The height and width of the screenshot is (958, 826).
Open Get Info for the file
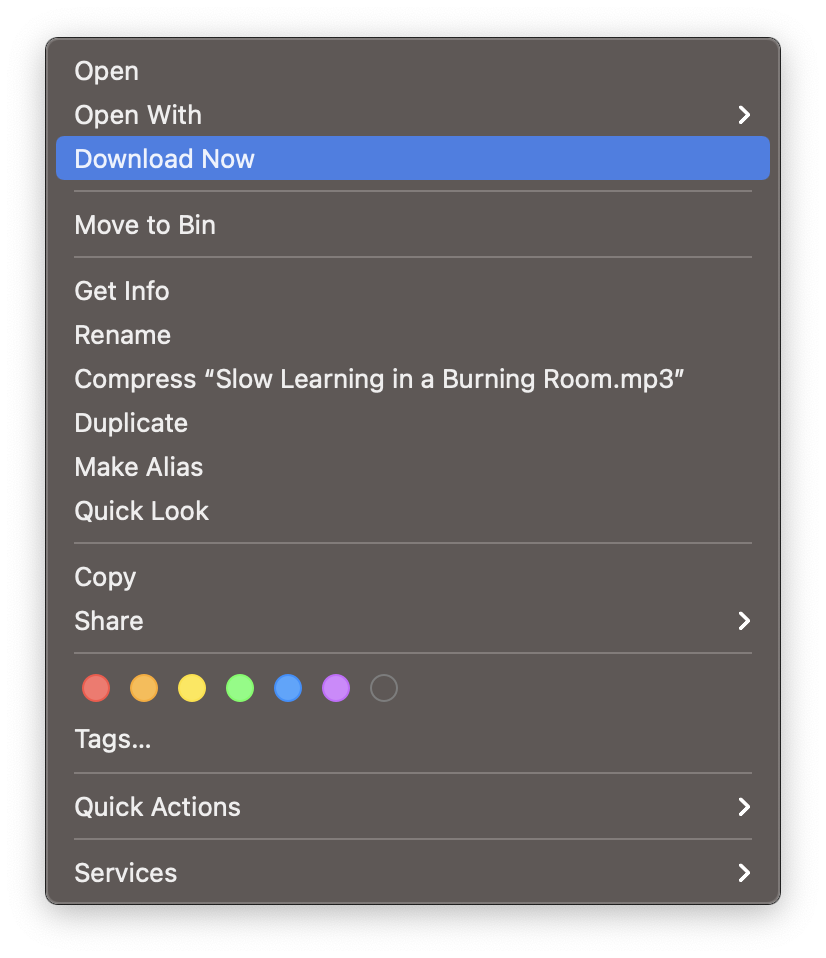[x=413, y=291]
